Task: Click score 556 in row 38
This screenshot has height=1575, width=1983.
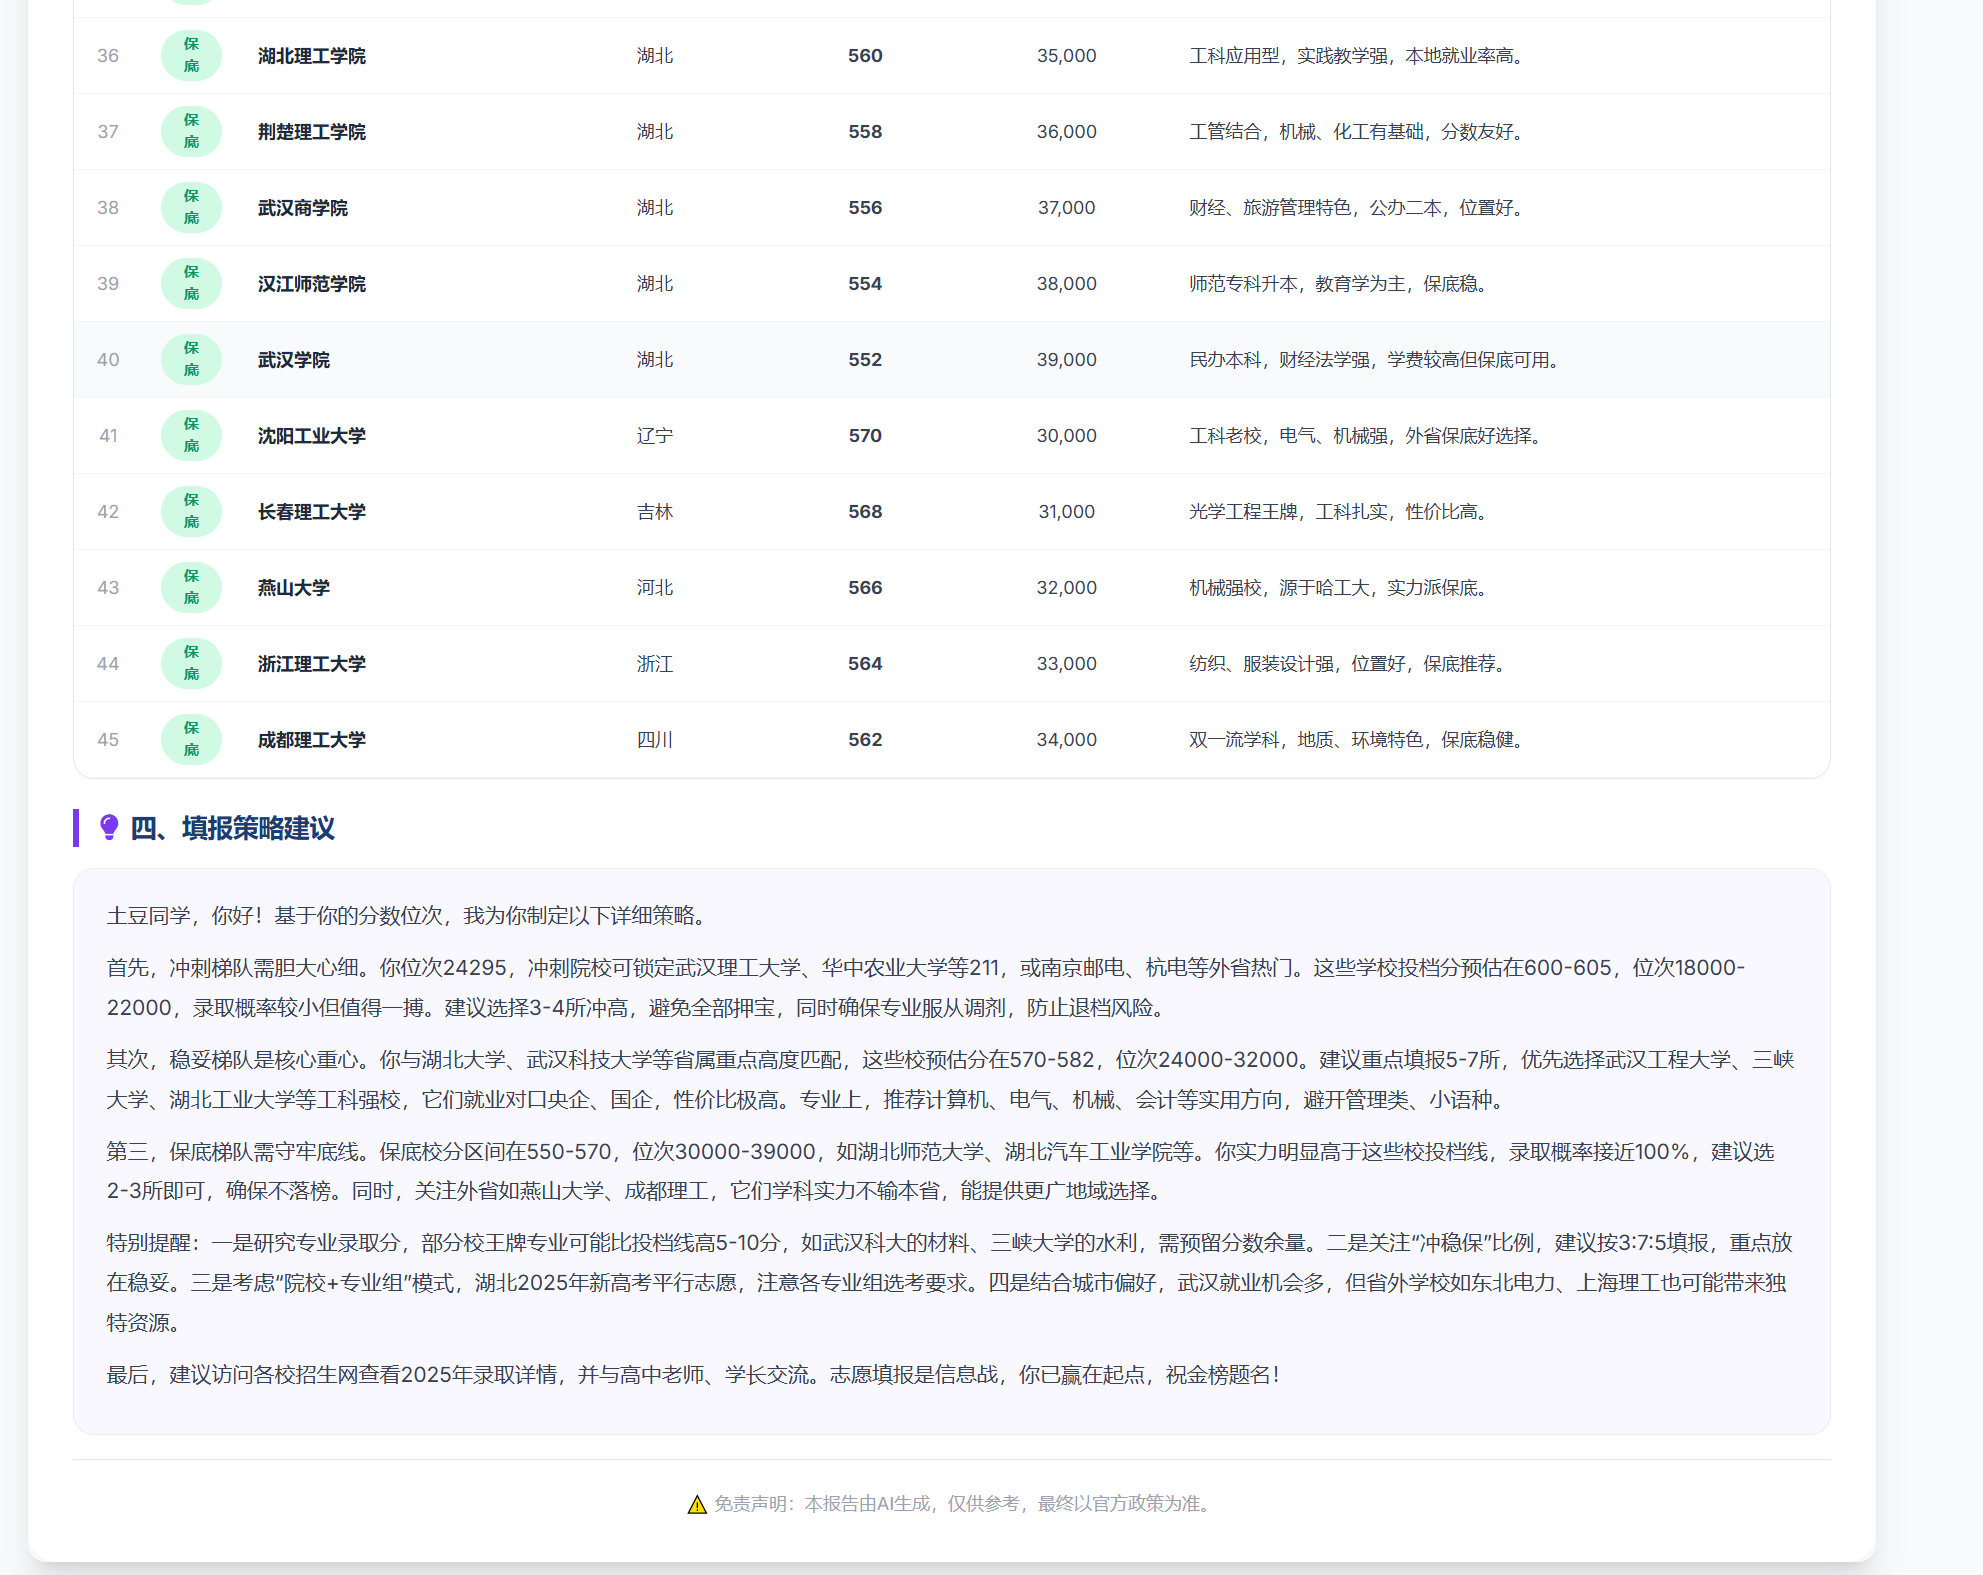Action: coord(865,208)
